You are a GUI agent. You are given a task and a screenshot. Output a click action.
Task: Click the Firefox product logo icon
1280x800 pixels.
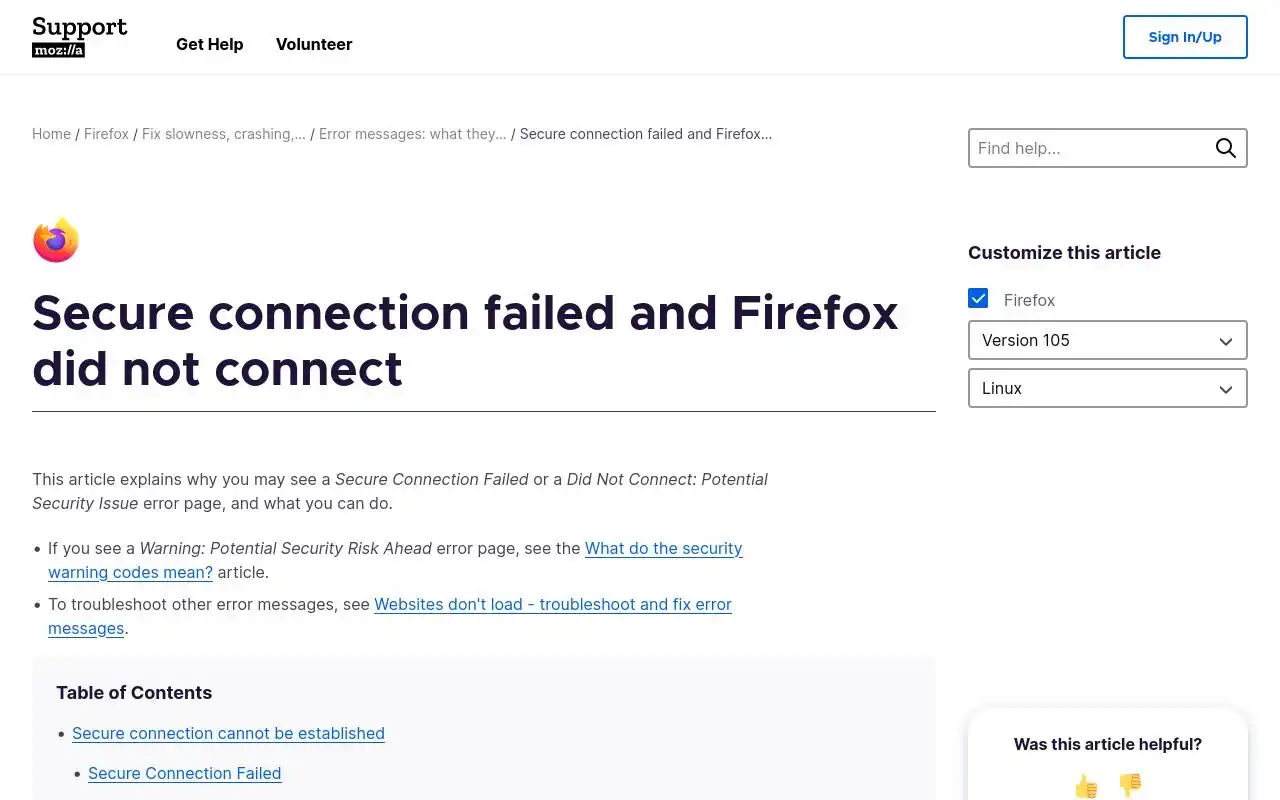(x=56, y=240)
